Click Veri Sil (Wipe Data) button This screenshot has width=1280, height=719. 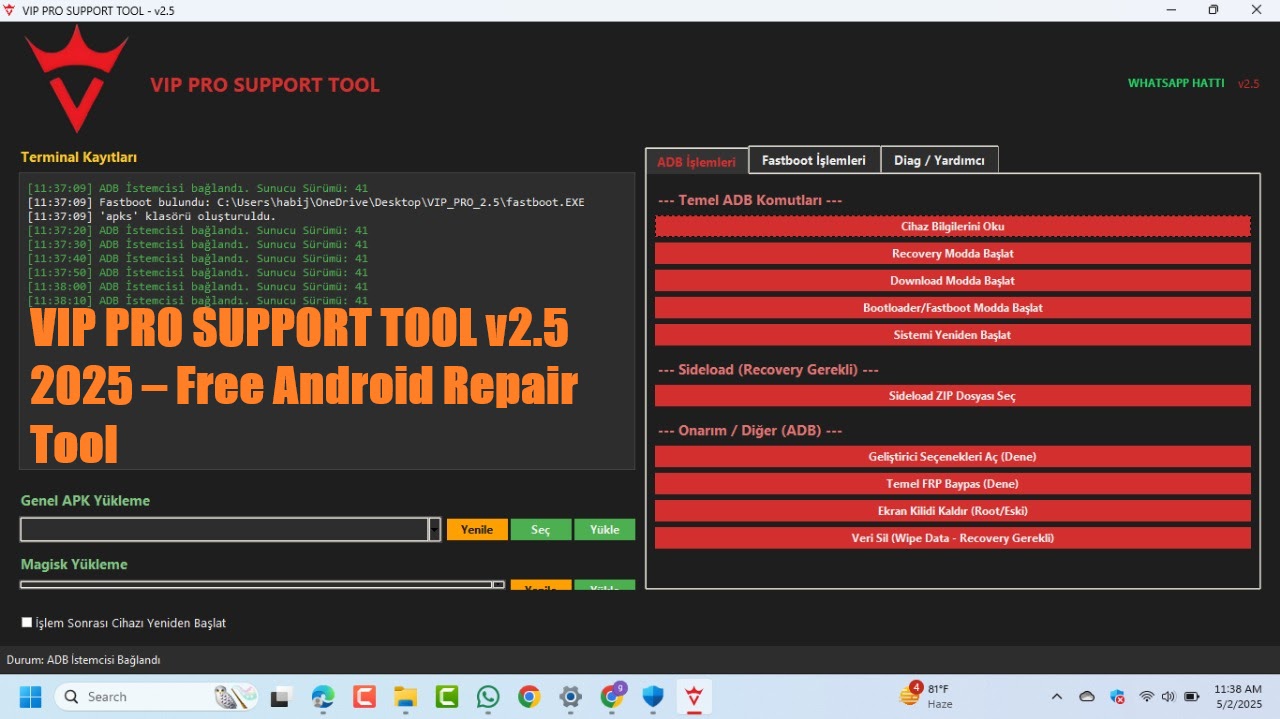953,537
